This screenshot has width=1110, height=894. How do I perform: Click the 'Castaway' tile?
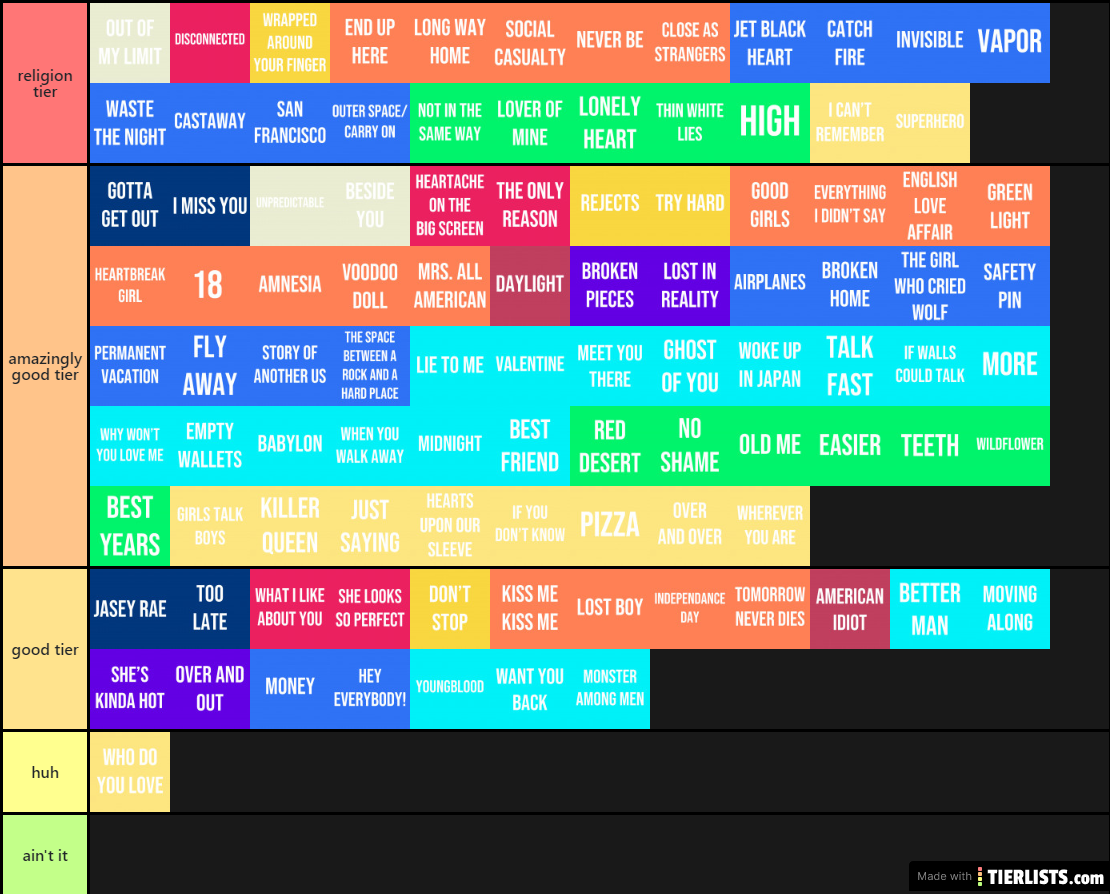pyautogui.click(x=210, y=123)
